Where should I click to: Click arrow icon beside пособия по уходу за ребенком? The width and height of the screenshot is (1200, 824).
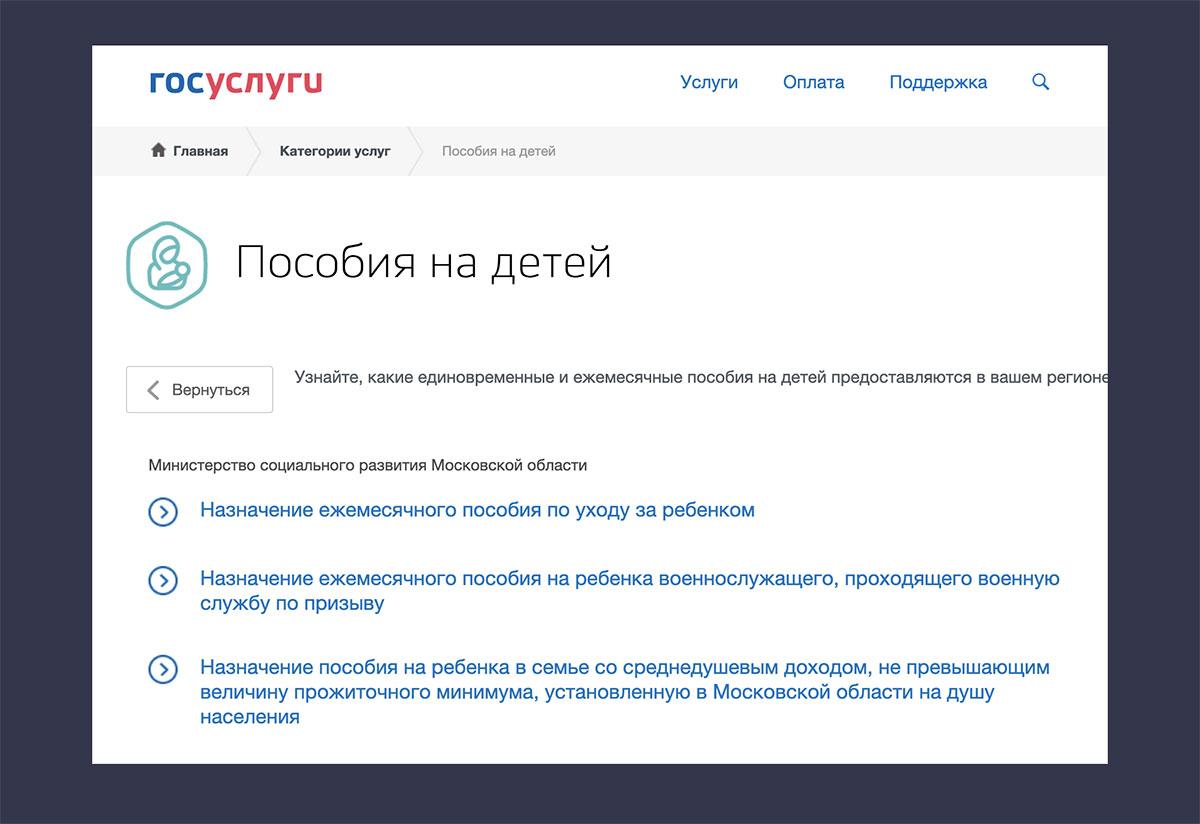pos(163,512)
